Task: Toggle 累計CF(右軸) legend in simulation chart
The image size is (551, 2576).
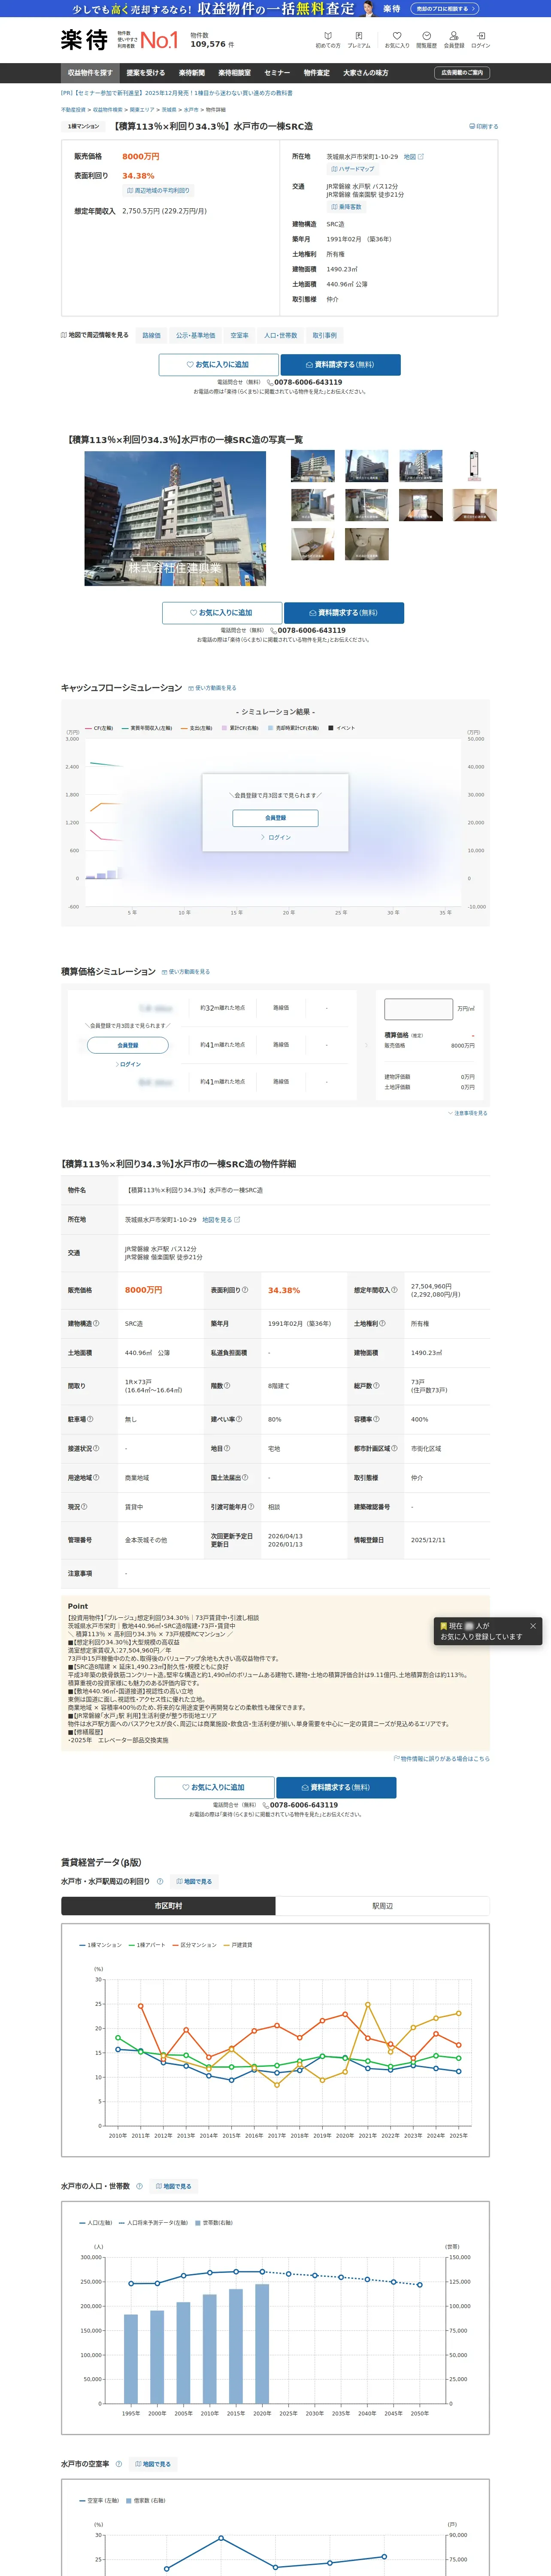Action: click(240, 728)
